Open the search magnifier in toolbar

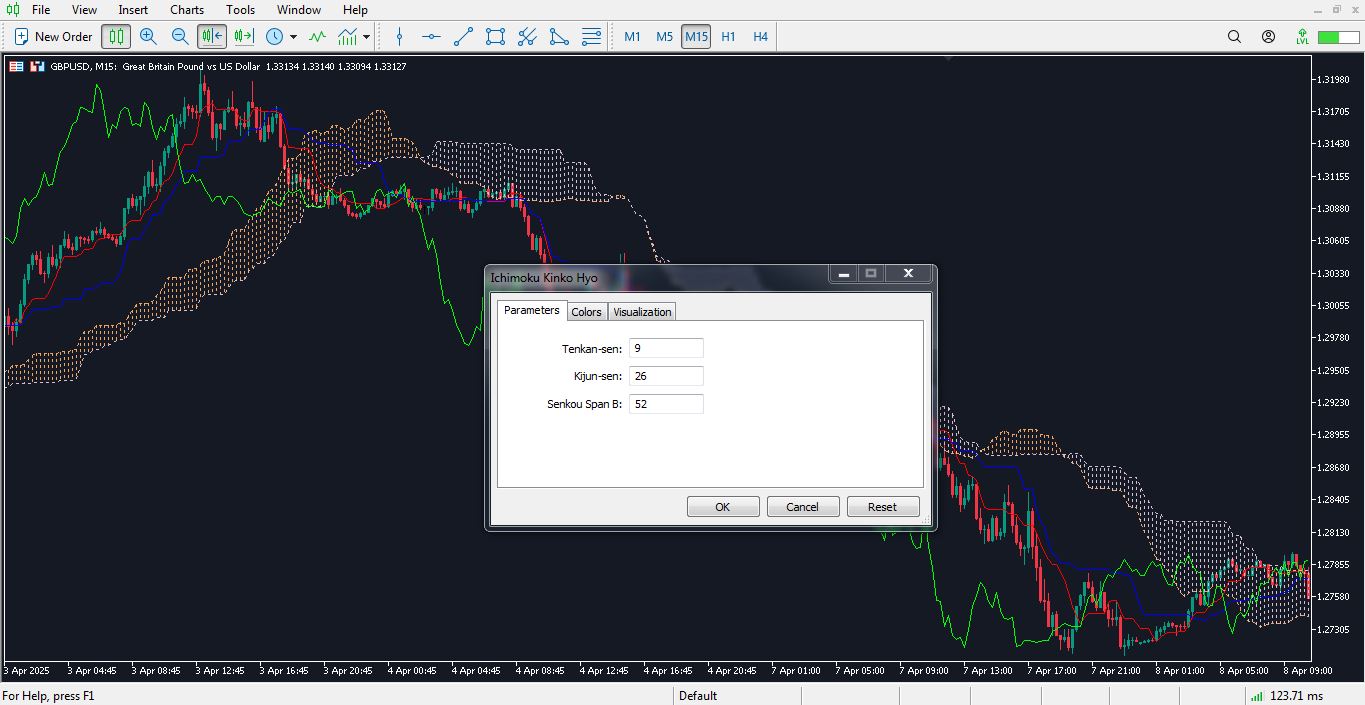[1234, 37]
